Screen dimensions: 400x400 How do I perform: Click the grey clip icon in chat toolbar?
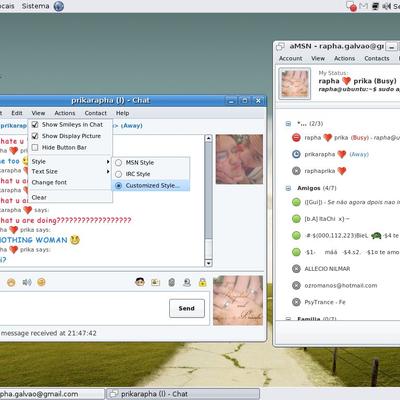[171, 283]
